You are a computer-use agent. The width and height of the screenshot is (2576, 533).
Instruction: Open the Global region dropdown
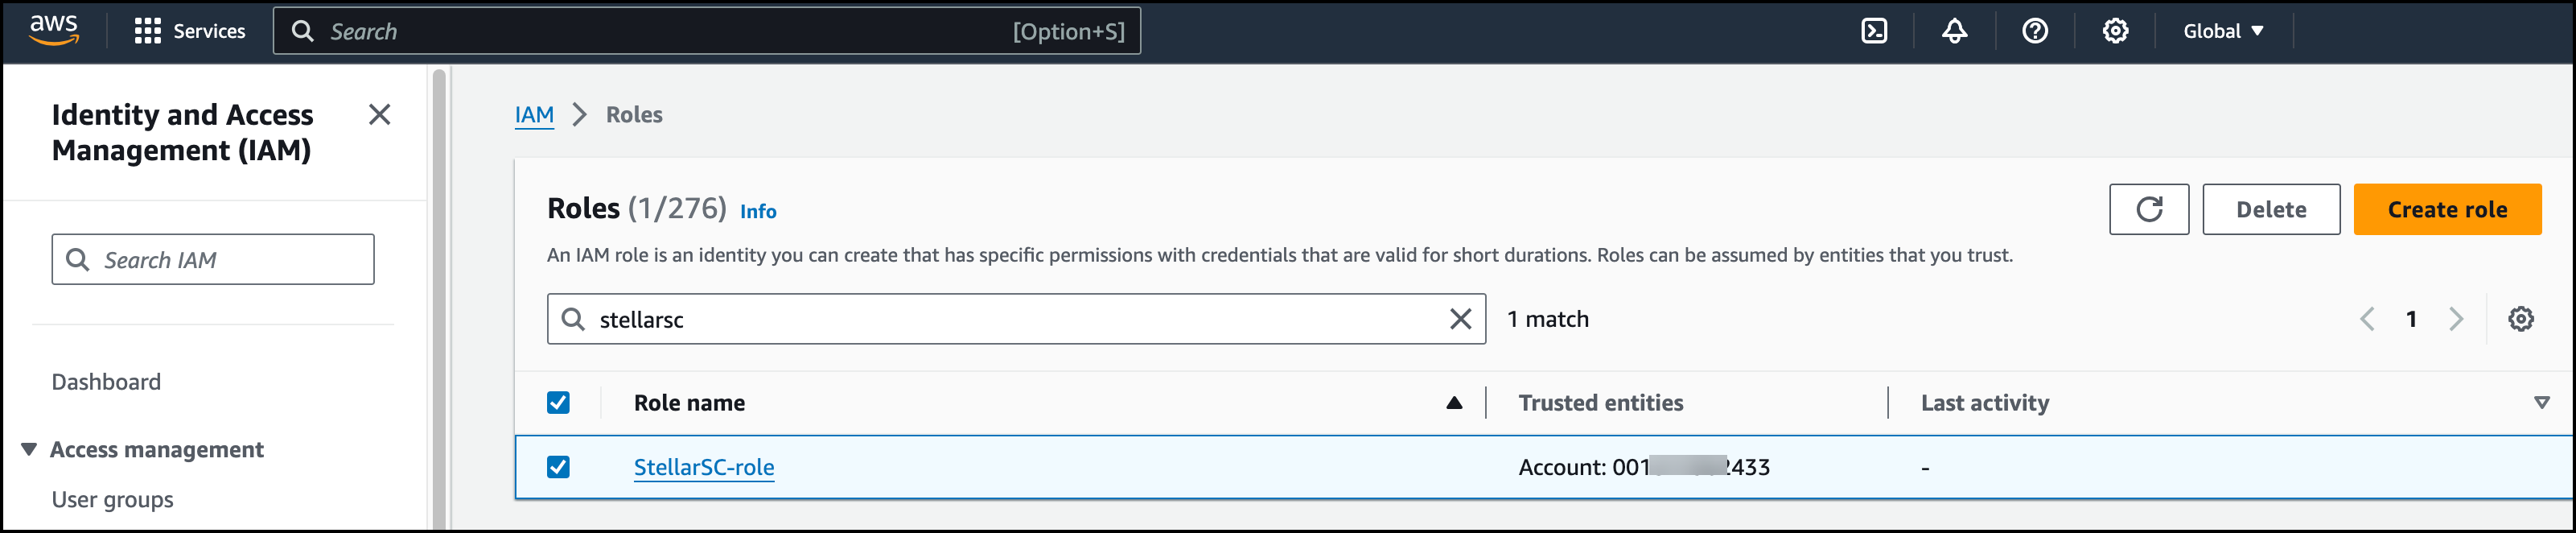click(2222, 31)
